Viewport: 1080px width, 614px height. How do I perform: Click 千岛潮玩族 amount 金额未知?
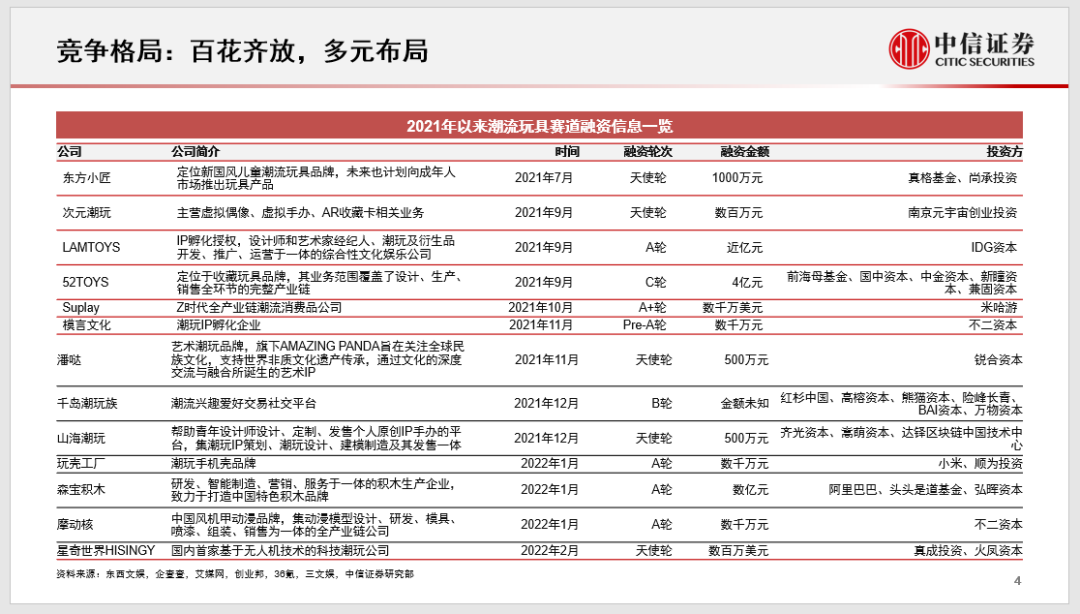click(x=745, y=403)
